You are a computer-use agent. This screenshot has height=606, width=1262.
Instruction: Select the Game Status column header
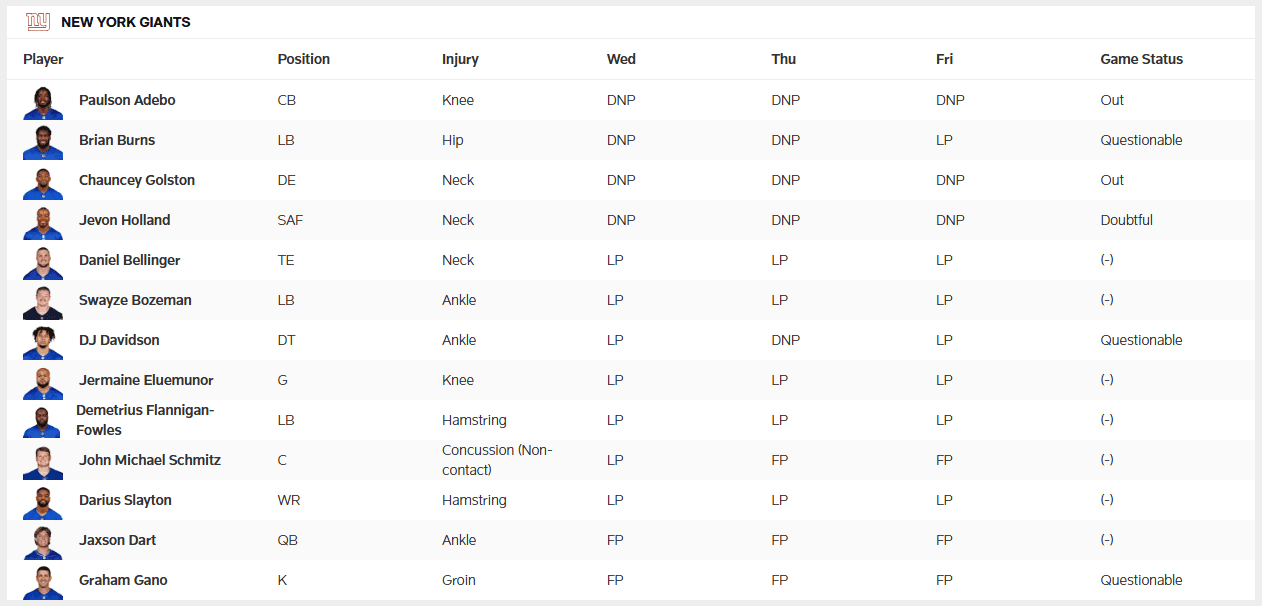pos(1141,59)
